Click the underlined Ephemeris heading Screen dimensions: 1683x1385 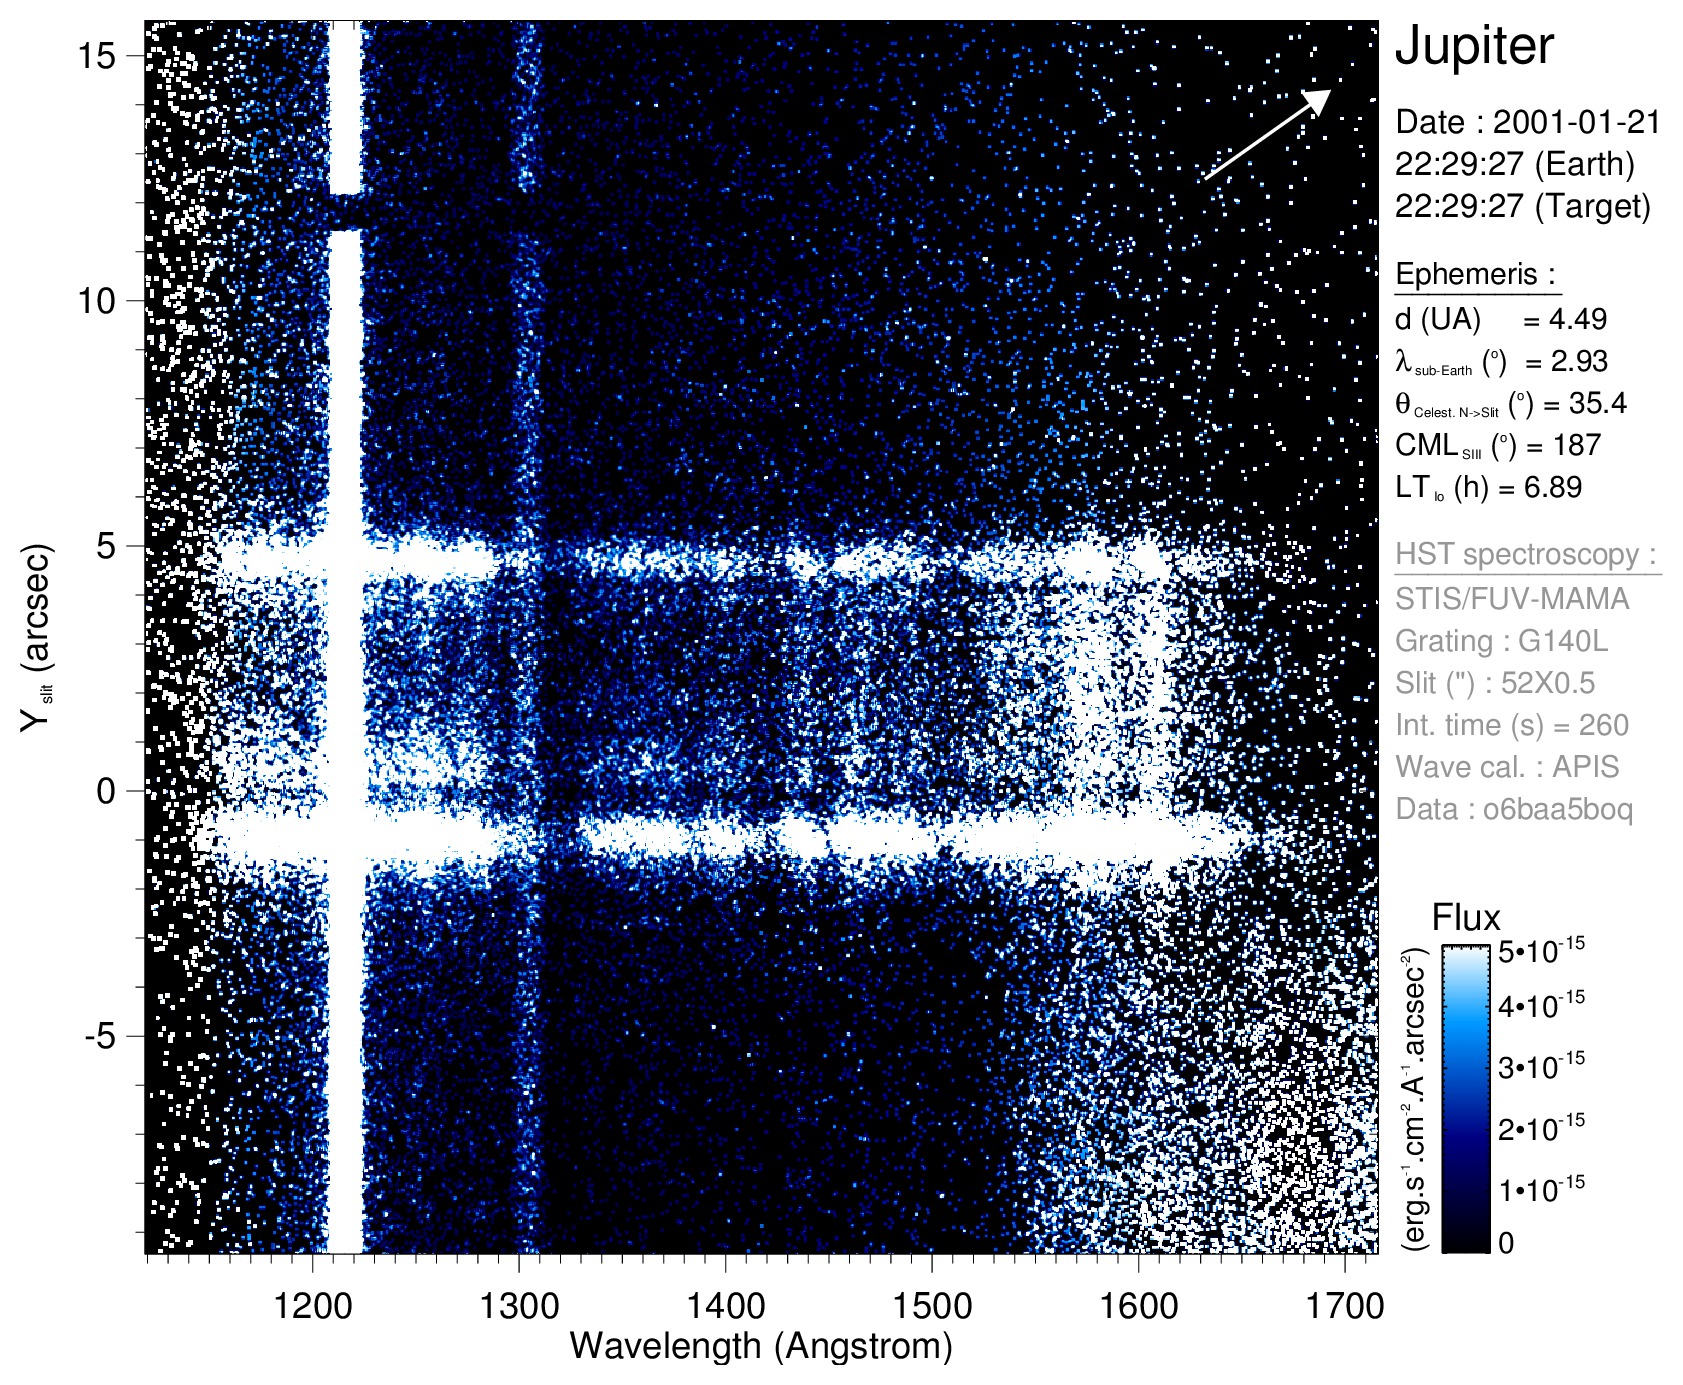click(x=1475, y=274)
